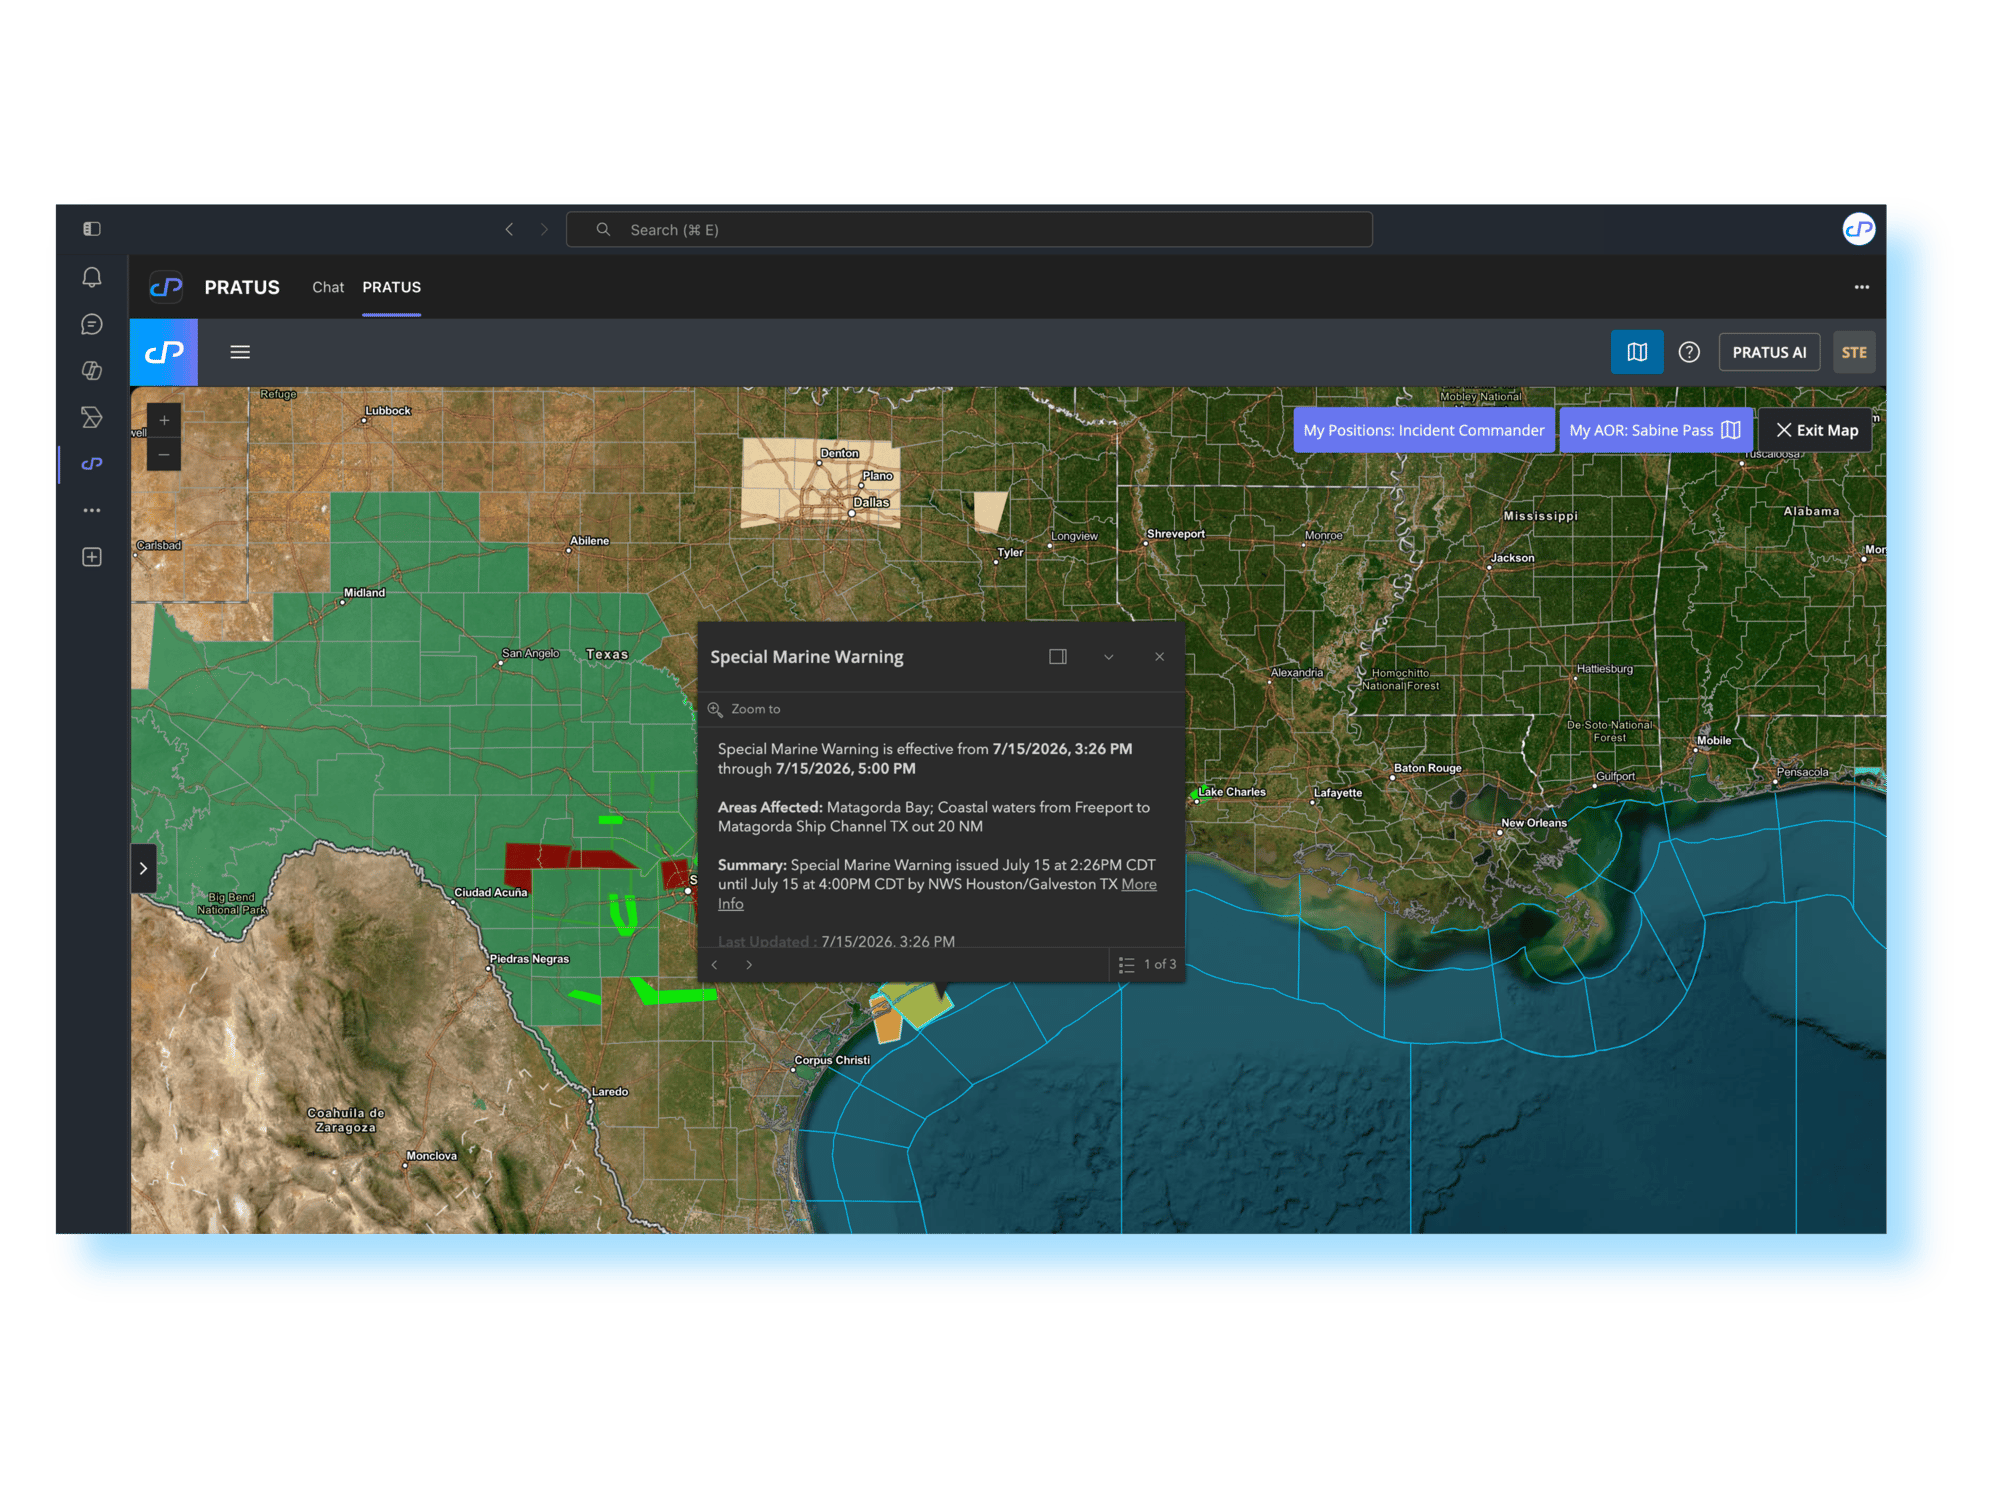Click the San Angelo map label
The image size is (2000, 1500).
click(x=530, y=653)
